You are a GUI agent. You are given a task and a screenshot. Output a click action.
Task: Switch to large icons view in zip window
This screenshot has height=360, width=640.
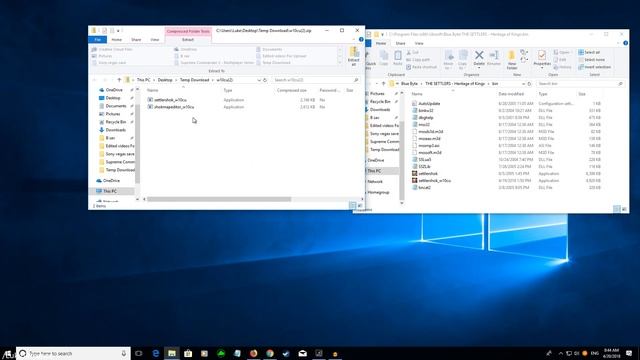point(360,205)
